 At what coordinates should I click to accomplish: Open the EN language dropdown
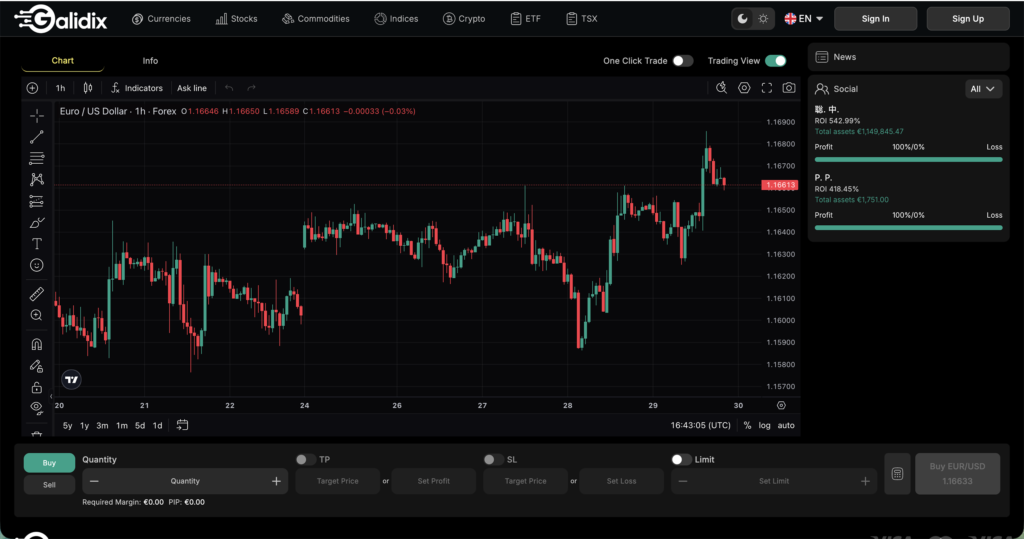(x=803, y=19)
